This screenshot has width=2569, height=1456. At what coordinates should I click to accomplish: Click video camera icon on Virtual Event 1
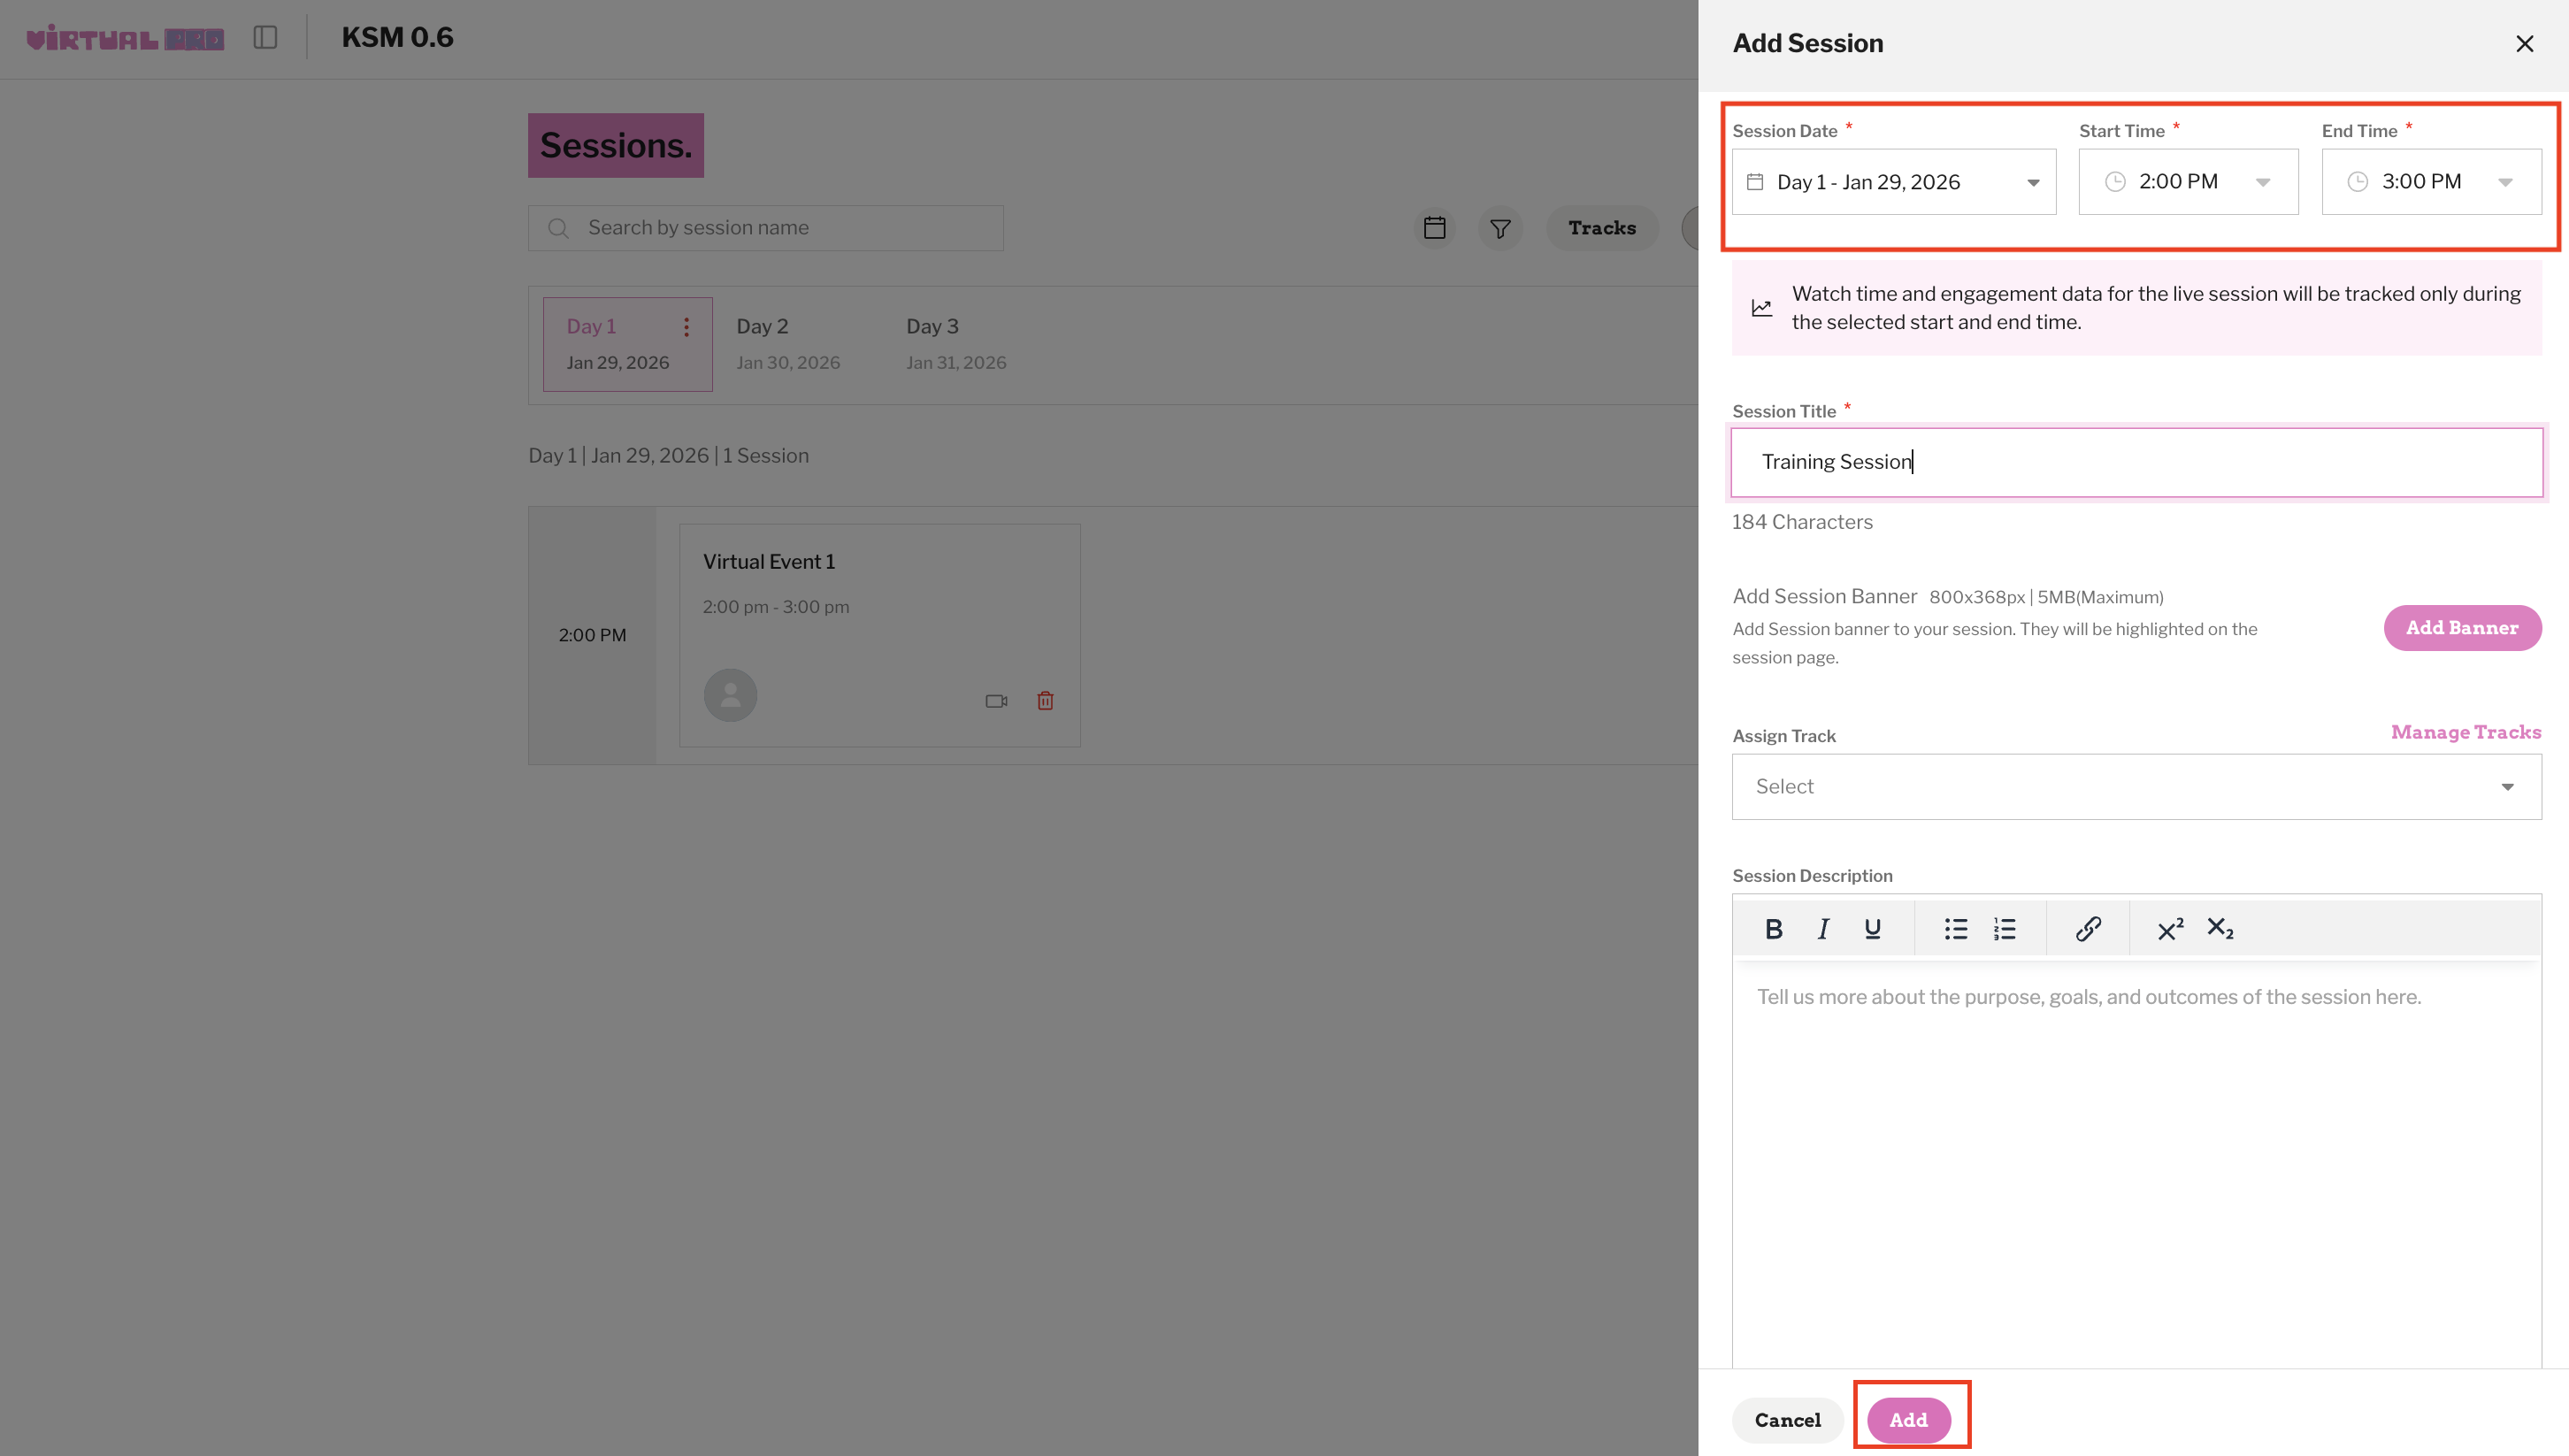coord(996,701)
